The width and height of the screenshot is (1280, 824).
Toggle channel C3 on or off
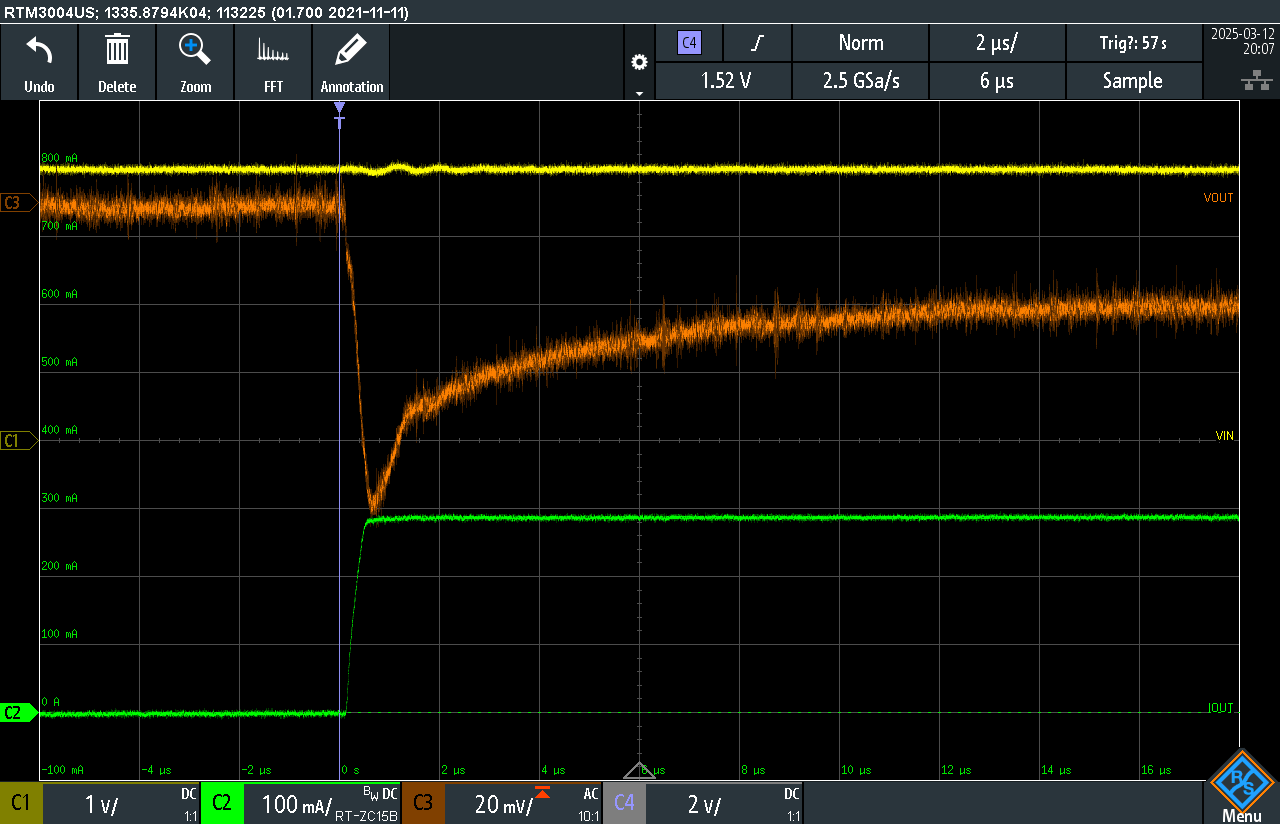(423, 803)
